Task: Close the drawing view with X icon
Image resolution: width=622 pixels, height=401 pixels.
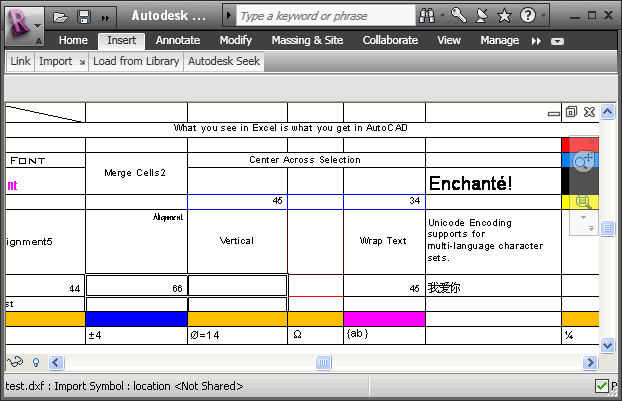Action: click(x=589, y=112)
